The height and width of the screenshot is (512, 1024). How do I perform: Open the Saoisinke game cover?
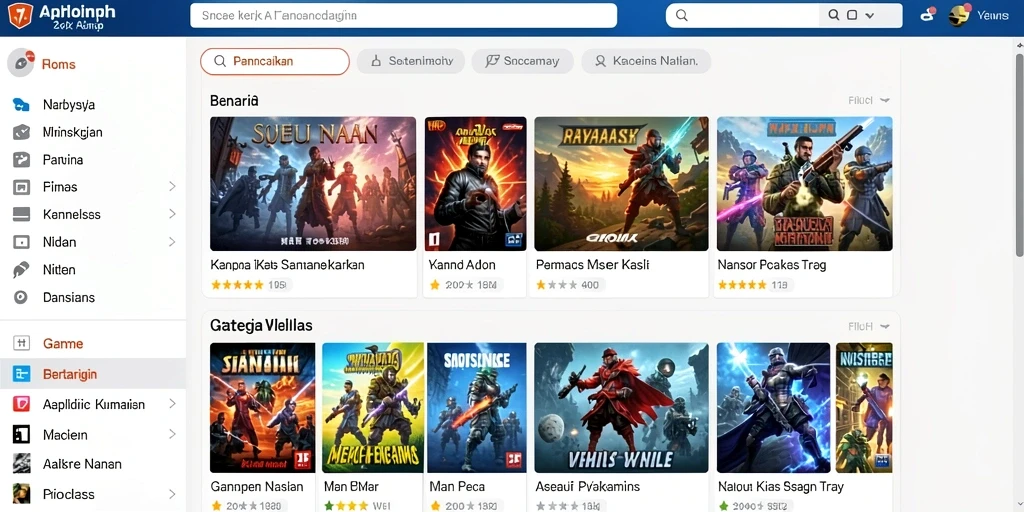point(477,408)
